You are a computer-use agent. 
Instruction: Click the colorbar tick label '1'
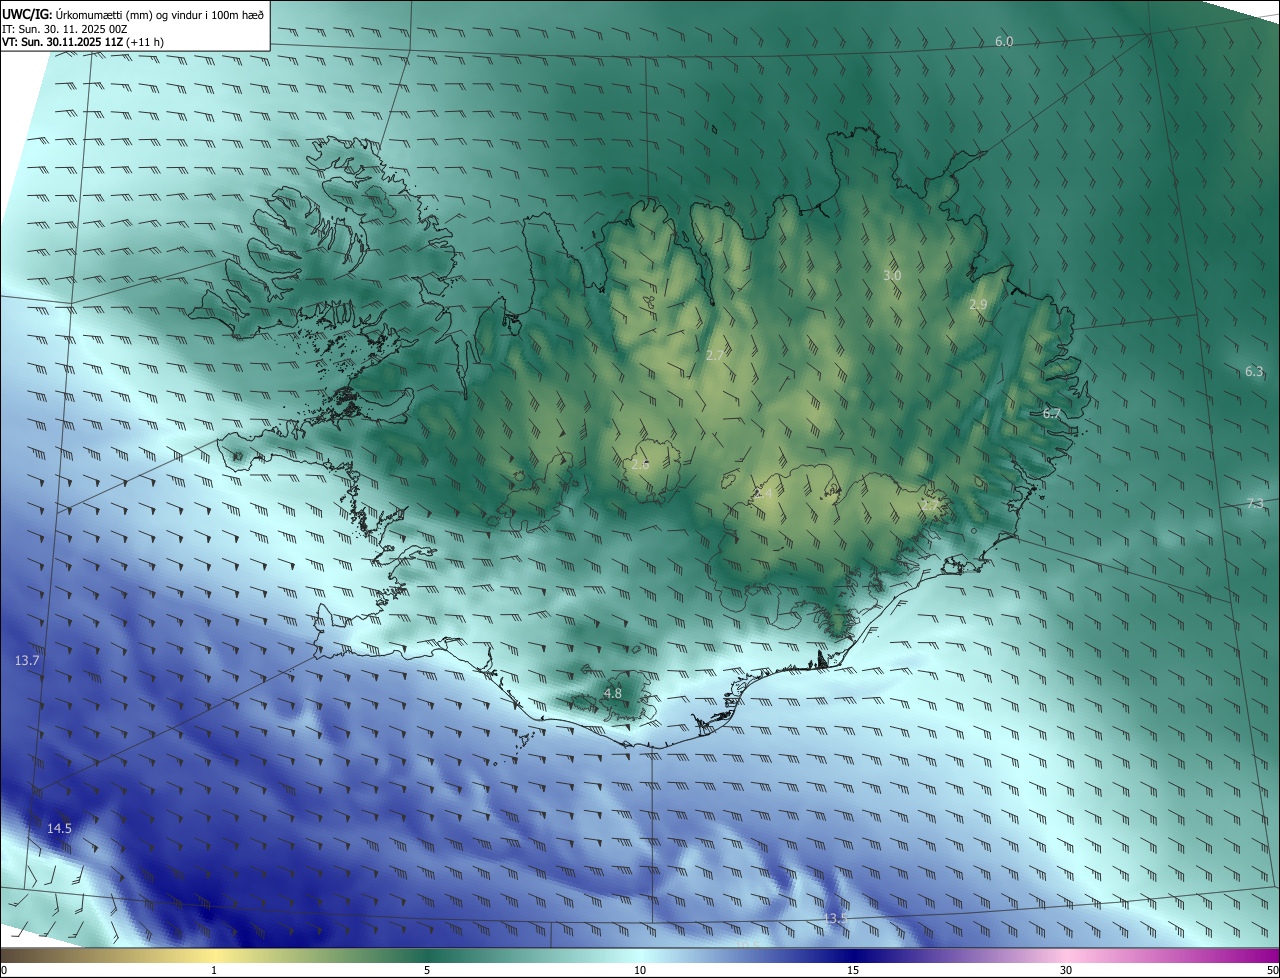coord(214,970)
